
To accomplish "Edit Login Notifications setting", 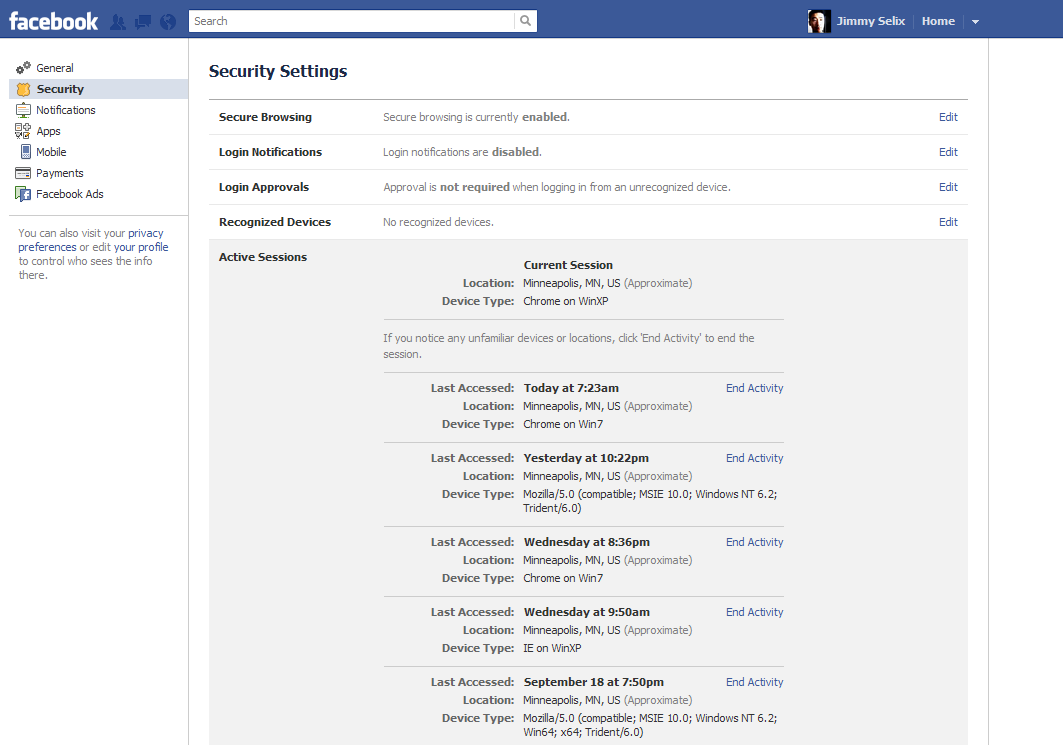I will coord(948,152).
